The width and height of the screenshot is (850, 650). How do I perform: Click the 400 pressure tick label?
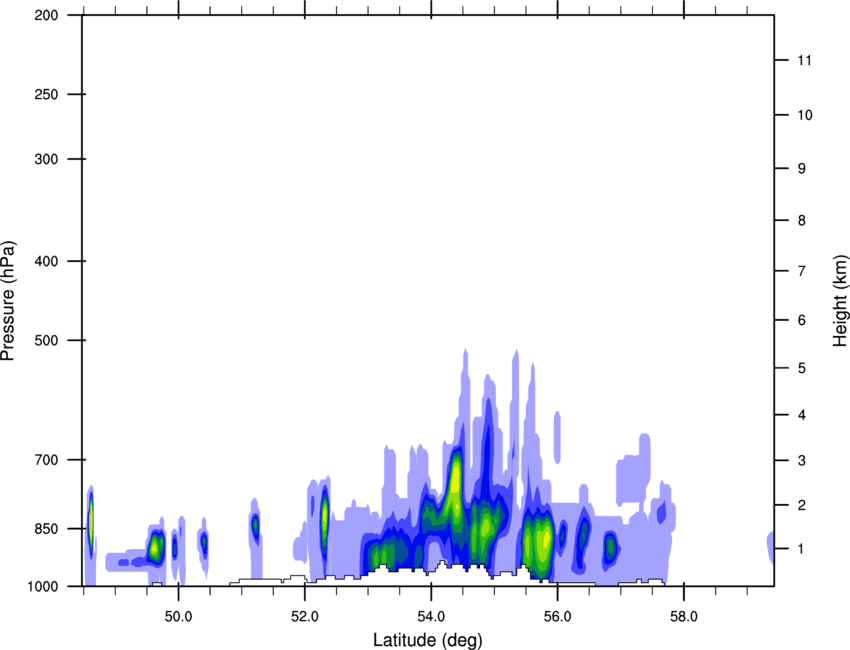[47, 261]
